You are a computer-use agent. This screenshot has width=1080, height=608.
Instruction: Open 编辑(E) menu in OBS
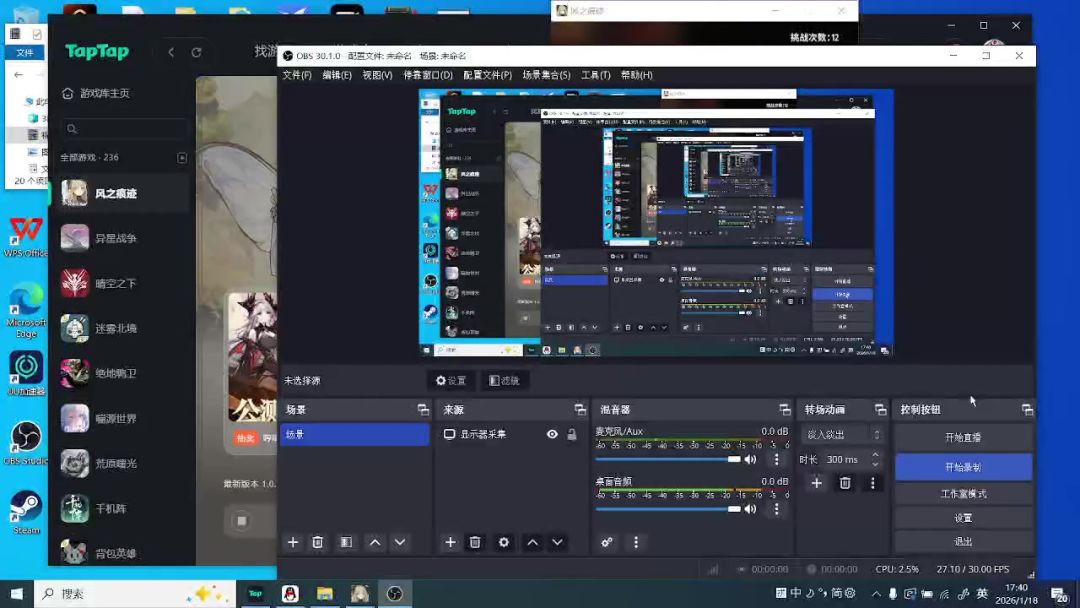pyautogui.click(x=337, y=75)
